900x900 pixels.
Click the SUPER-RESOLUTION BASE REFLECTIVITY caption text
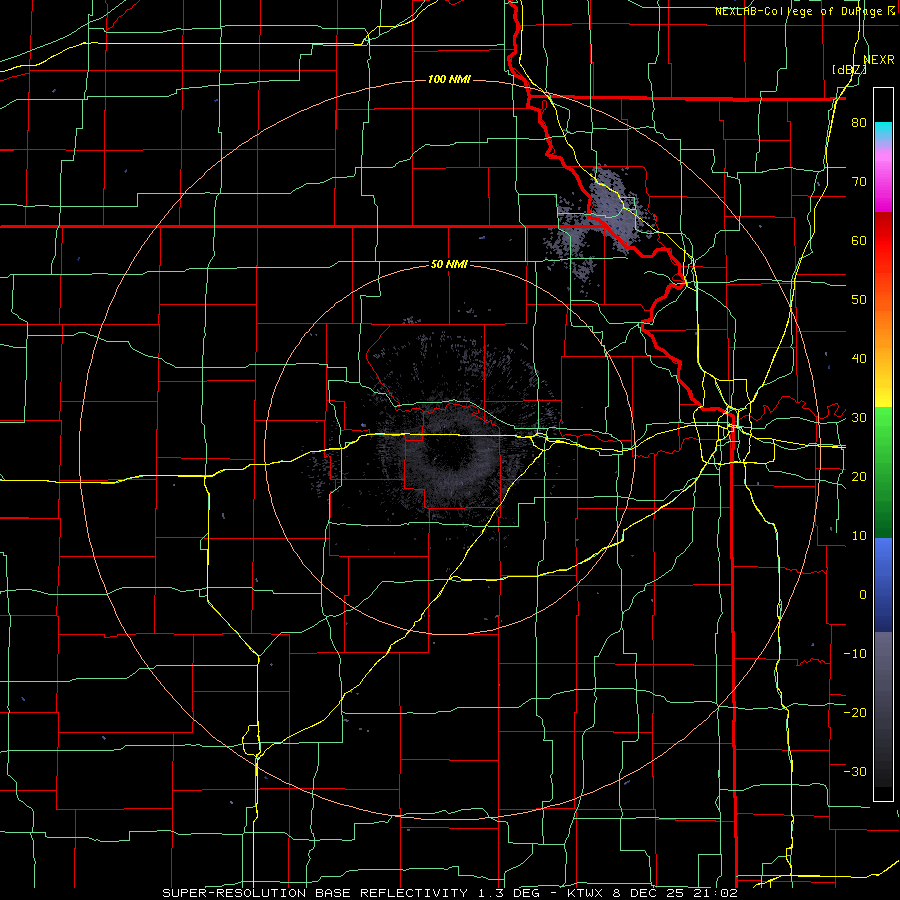pos(315,893)
